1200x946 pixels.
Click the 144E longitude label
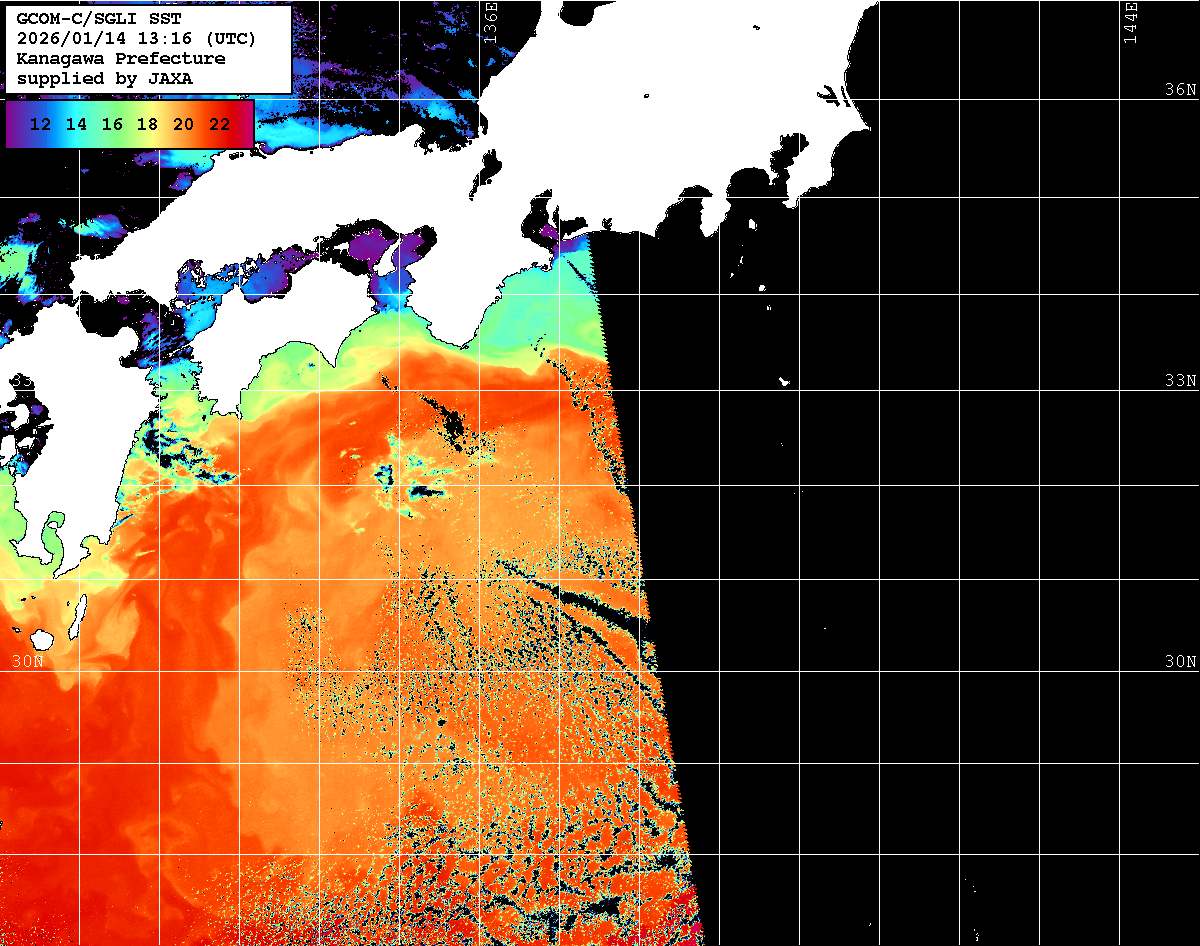1130,21
